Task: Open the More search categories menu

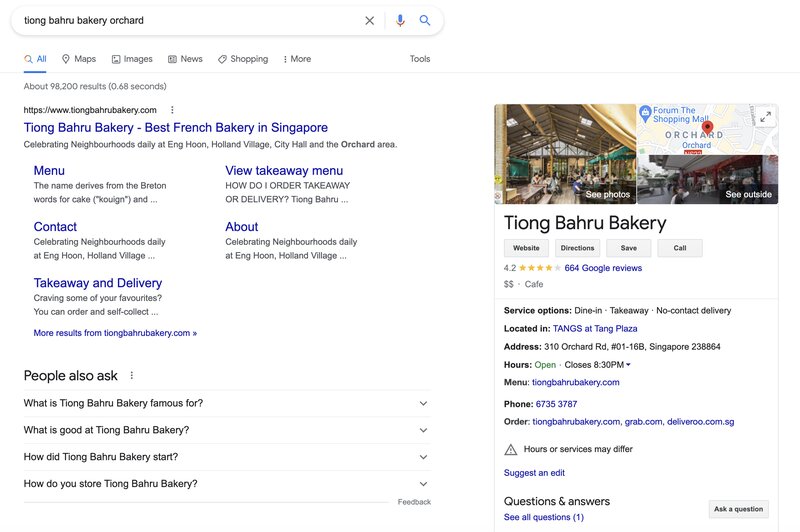Action: pos(297,59)
